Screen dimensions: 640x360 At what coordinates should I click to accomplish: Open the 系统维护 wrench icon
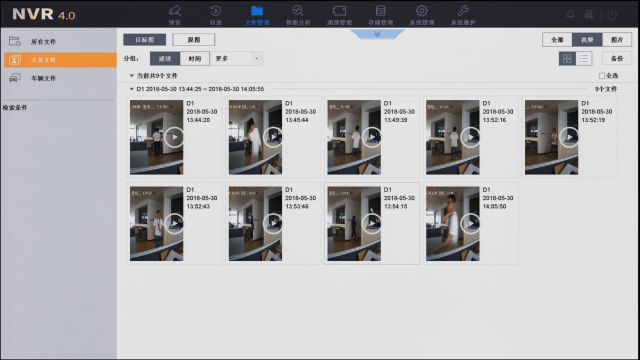(463, 10)
